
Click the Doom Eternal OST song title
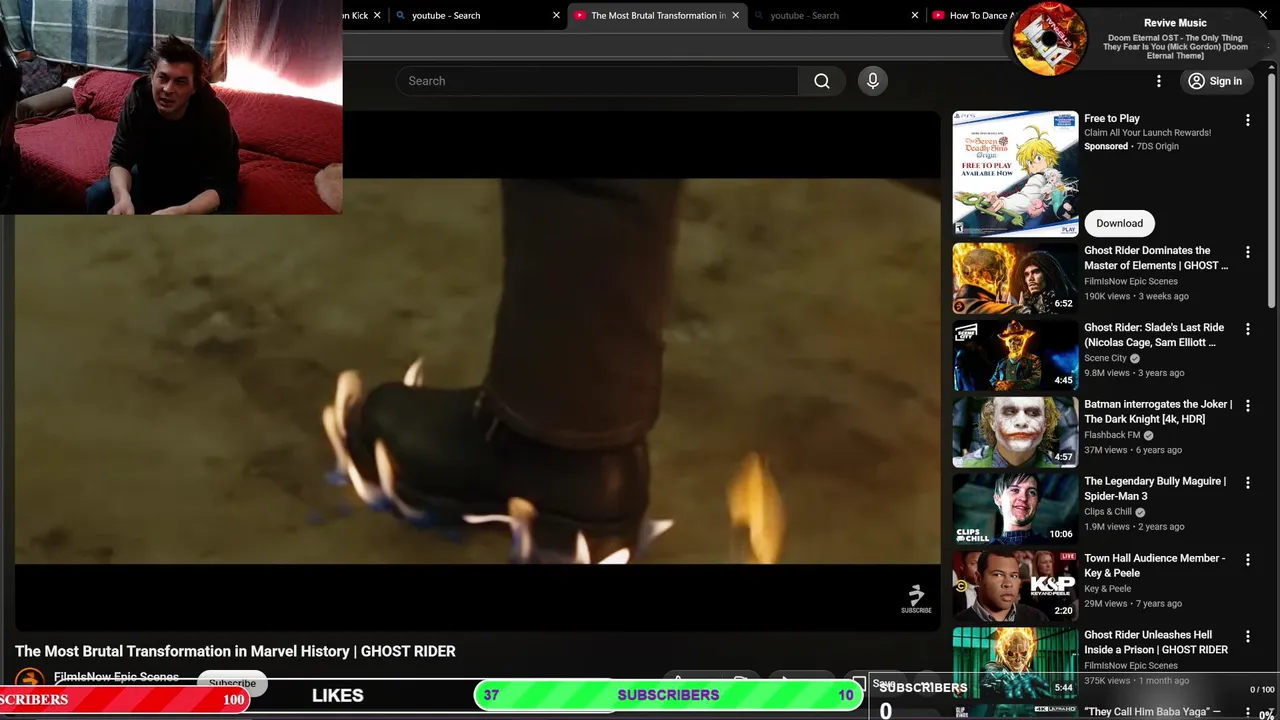point(1175,46)
